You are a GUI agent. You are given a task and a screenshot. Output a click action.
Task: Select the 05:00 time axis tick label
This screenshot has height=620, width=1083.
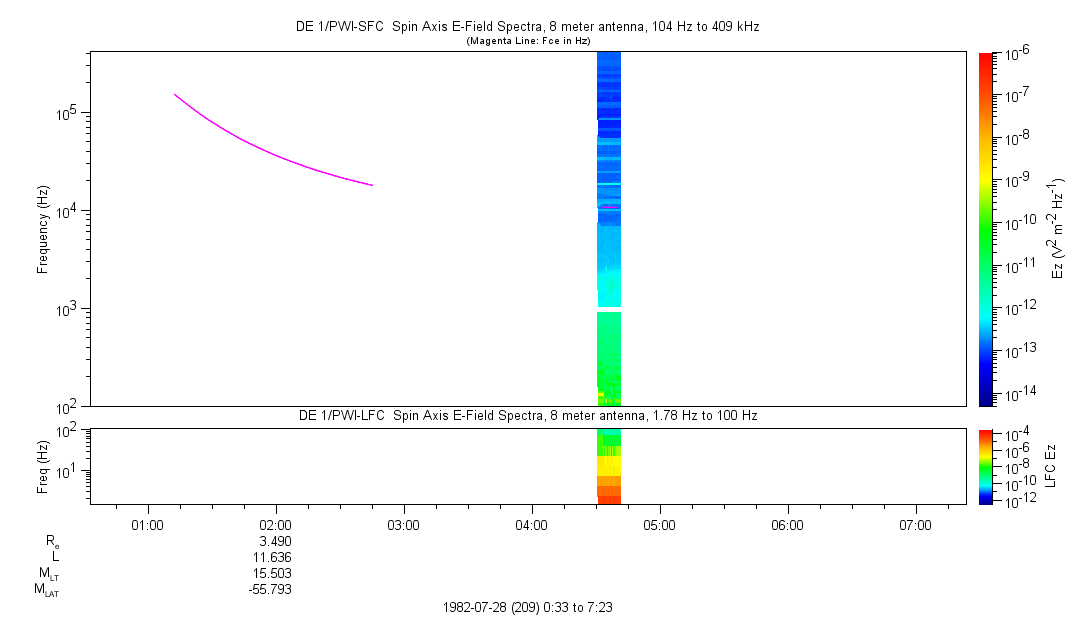pyautogui.click(x=659, y=524)
